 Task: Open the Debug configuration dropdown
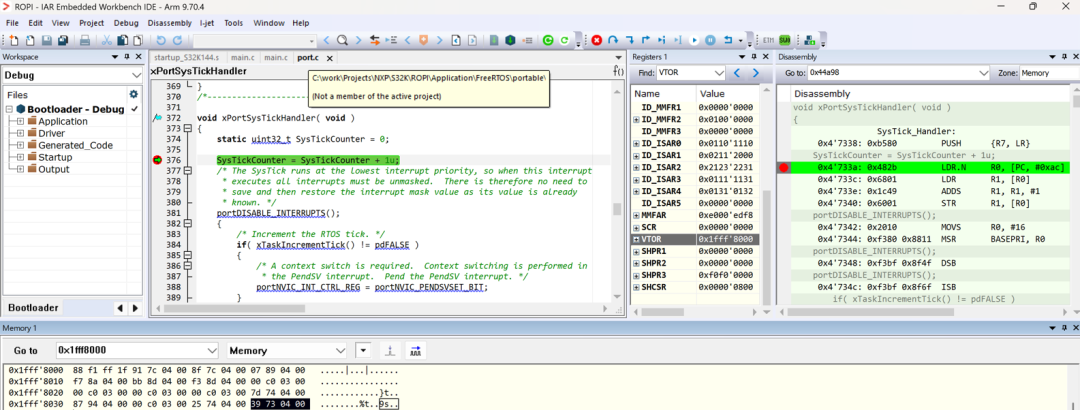pyautogui.click(x=136, y=75)
